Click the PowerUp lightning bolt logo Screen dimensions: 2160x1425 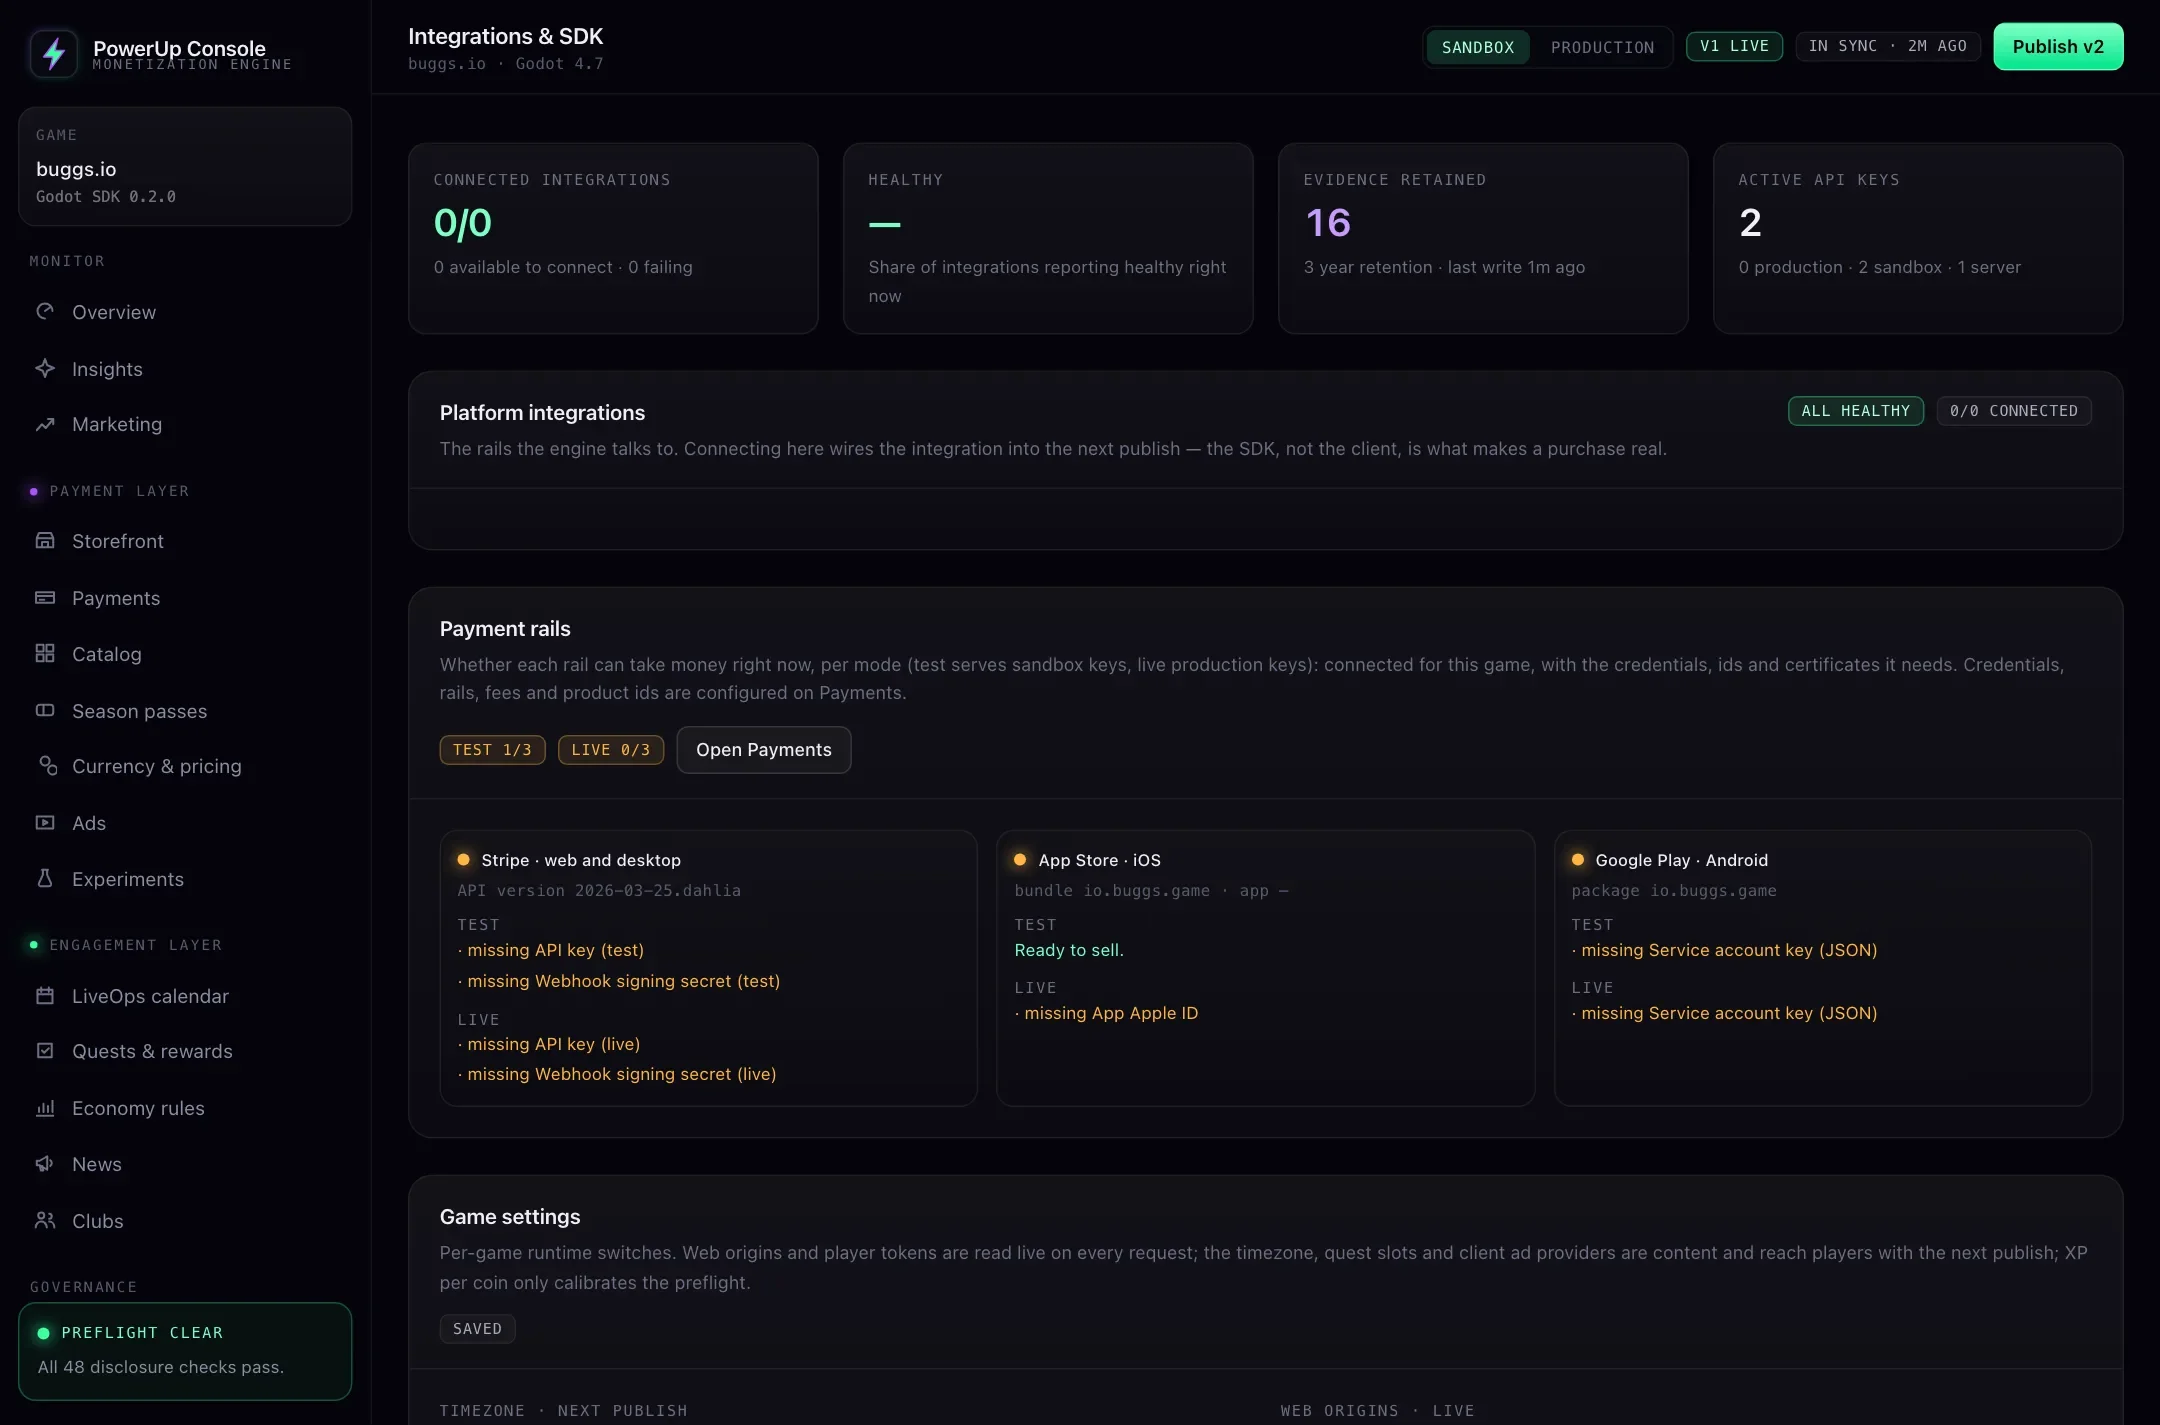click(54, 53)
